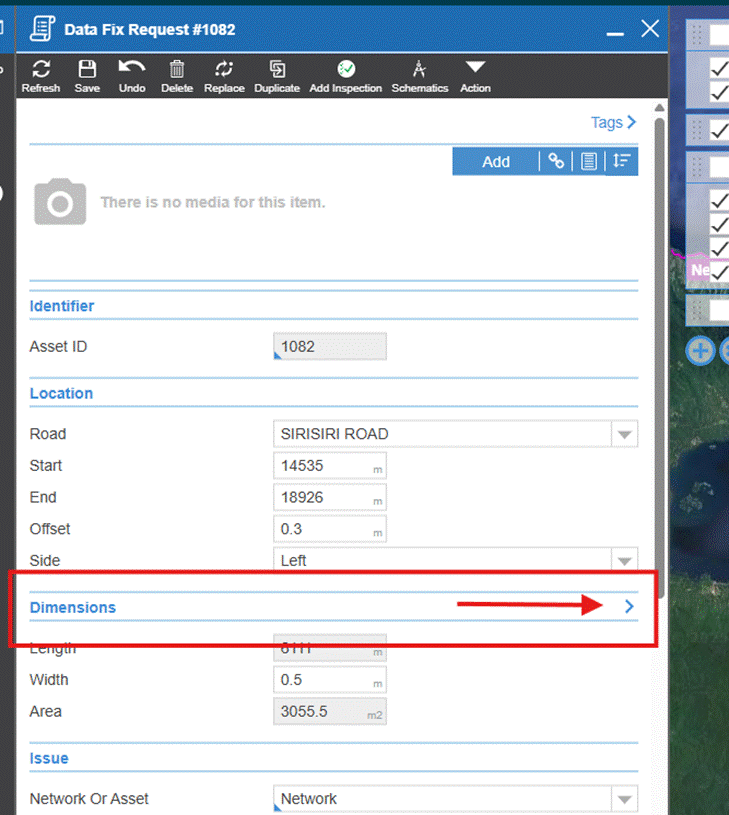Viewport: 729px width, 815px height.
Task: Click the Identifier section heading
Action: pos(62,306)
